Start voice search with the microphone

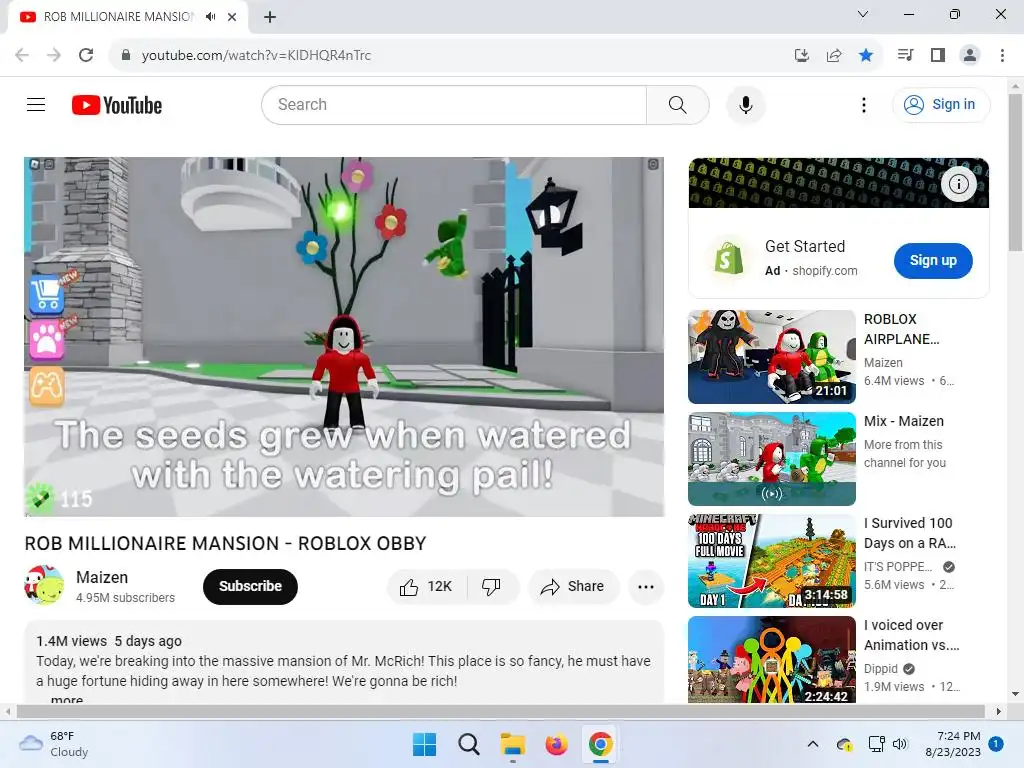coord(745,104)
